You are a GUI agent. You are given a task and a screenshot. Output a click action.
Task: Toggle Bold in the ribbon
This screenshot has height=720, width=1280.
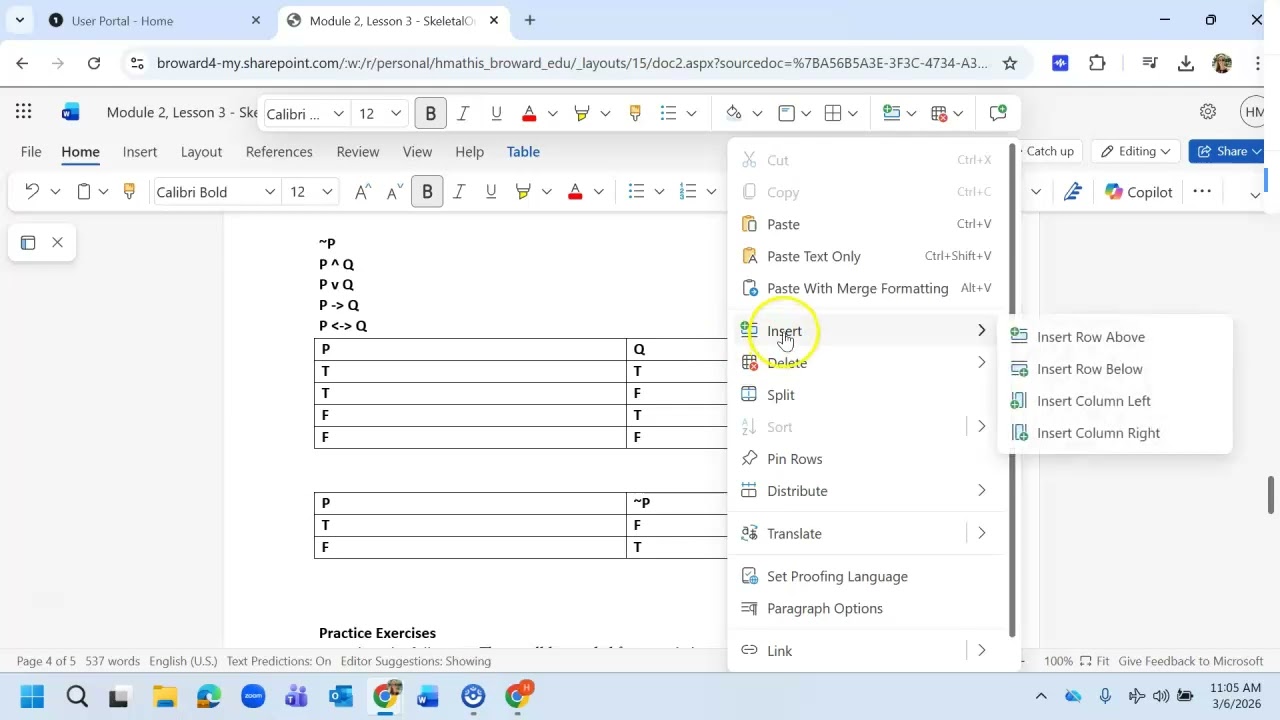click(x=427, y=192)
